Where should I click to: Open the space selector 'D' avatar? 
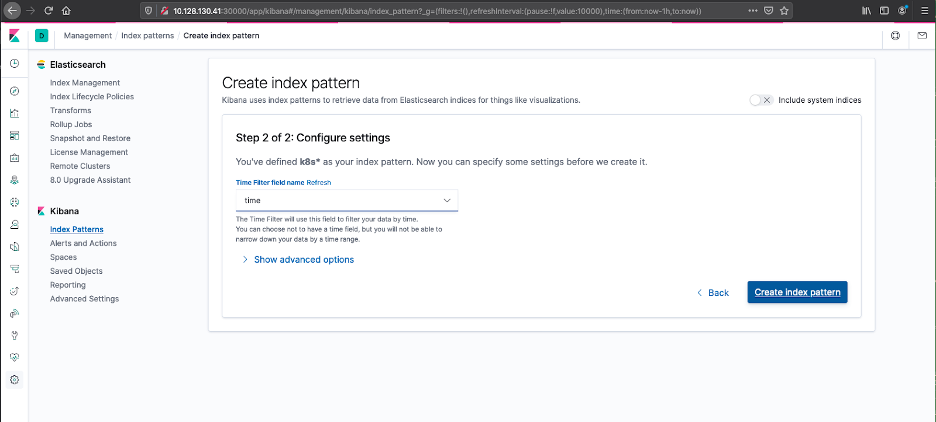click(x=42, y=36)
